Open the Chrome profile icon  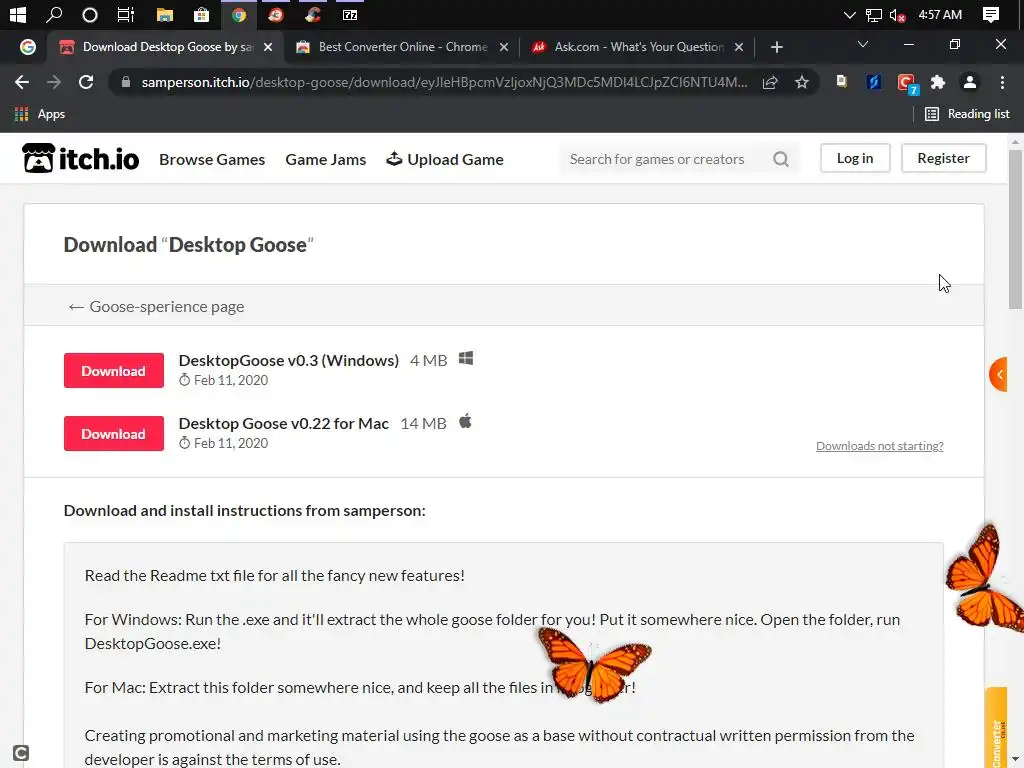pyautogui.click(x=970, y=82)
